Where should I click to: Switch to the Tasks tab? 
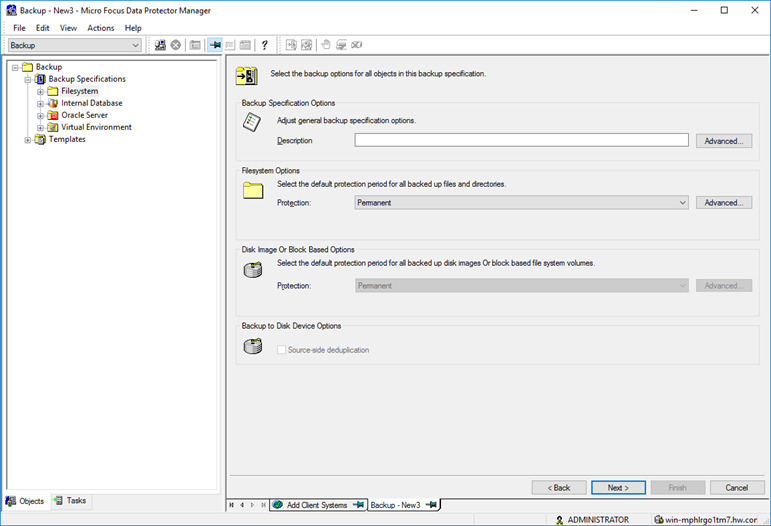click(x=71, y=500)
